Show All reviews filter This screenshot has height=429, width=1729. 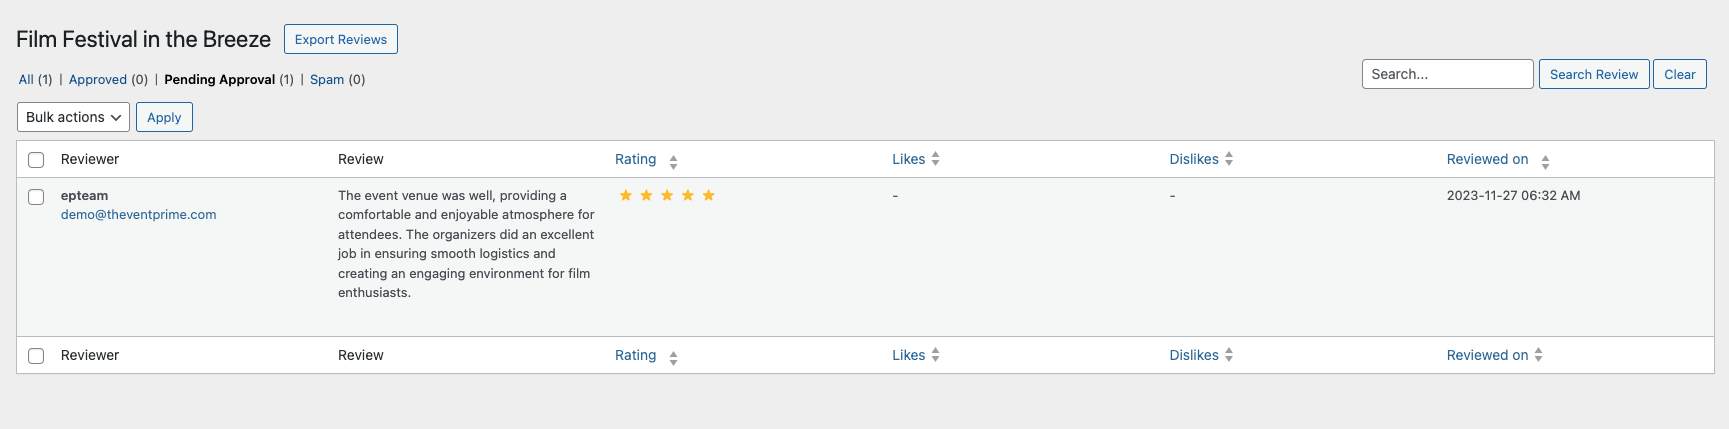[x=26, y=80]
